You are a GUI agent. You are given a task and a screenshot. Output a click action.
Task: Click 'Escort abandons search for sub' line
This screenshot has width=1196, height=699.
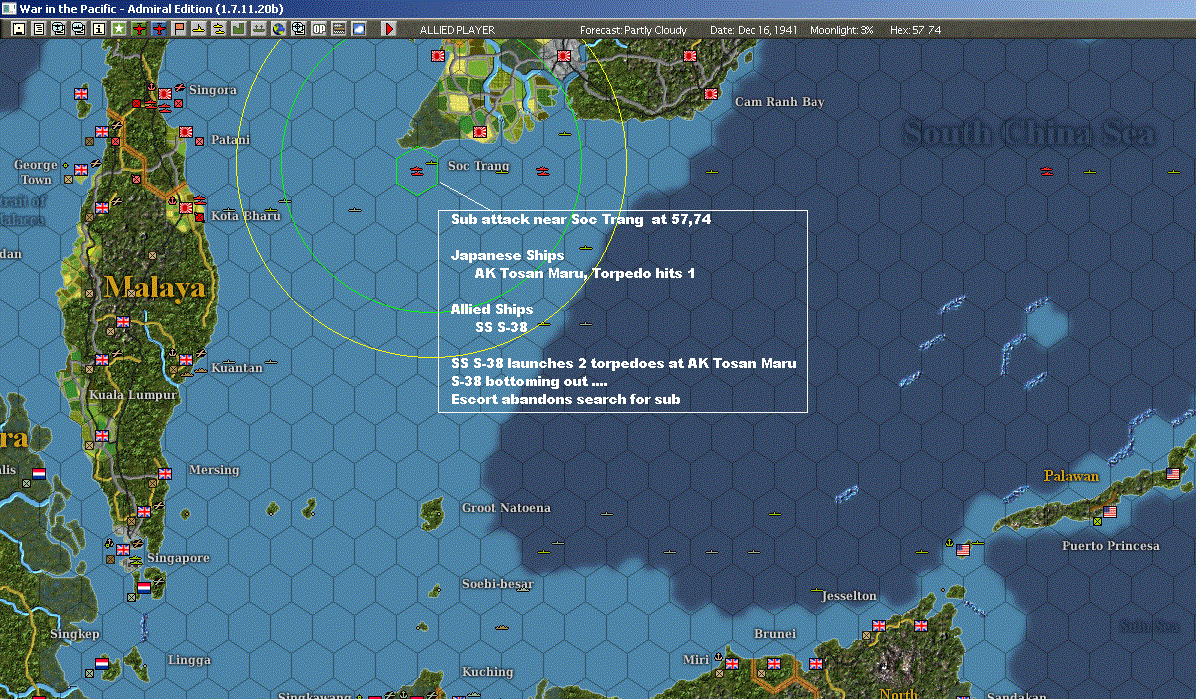[x=565, y=399]
